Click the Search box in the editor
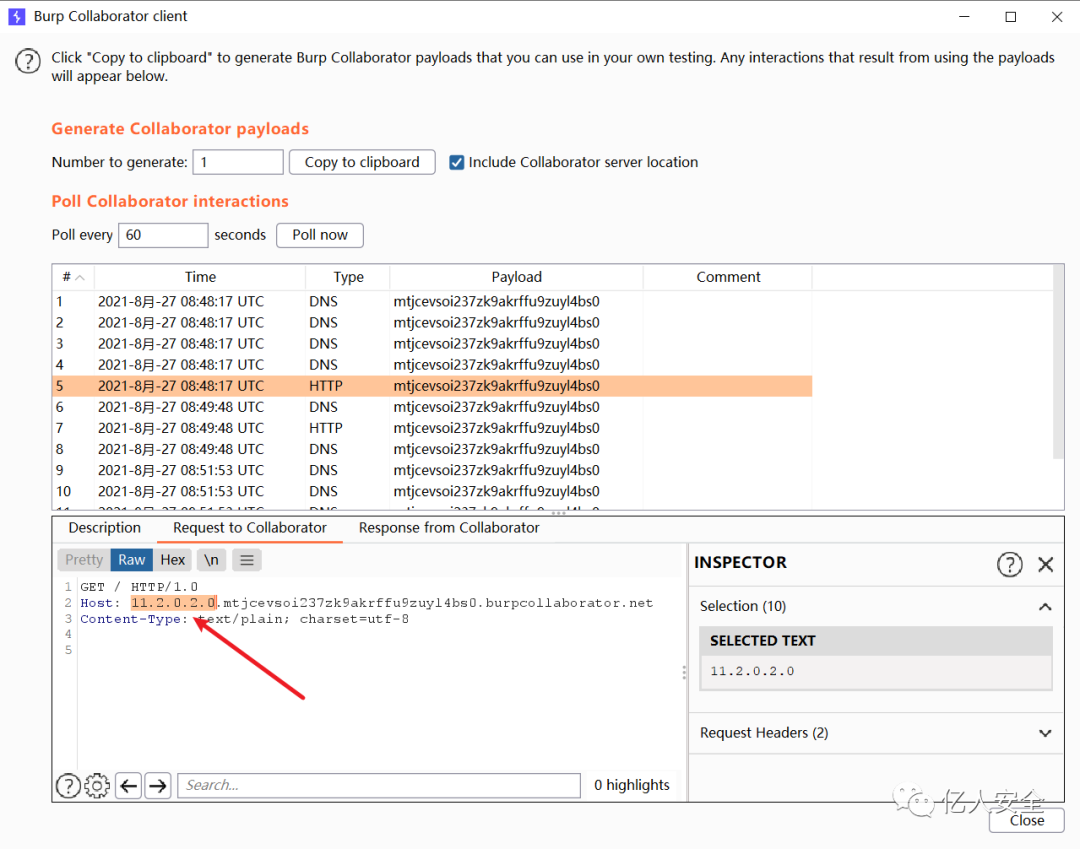1080x849 pixels. (379, 785)
